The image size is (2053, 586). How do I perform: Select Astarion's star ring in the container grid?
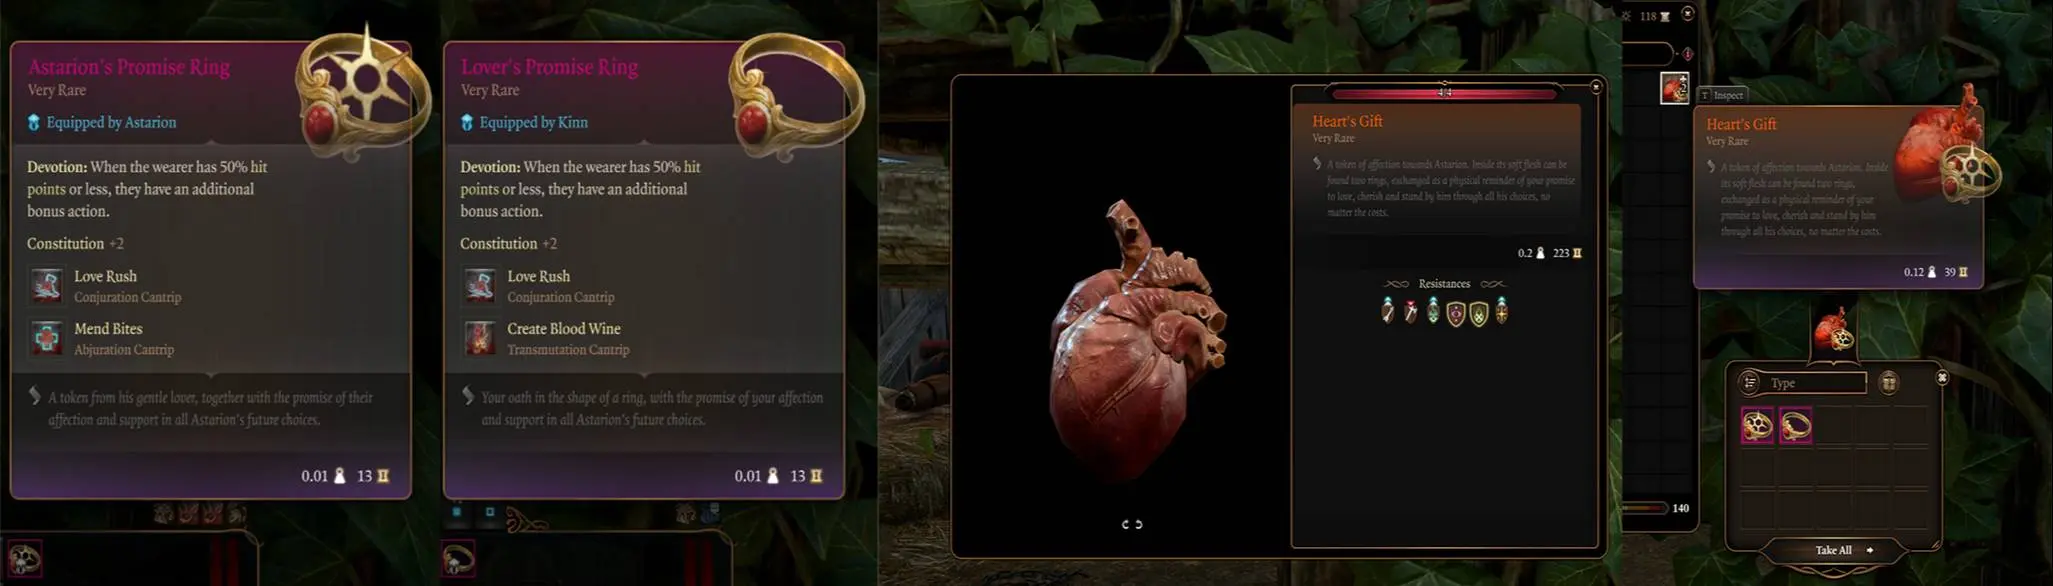pos(1757,426)
